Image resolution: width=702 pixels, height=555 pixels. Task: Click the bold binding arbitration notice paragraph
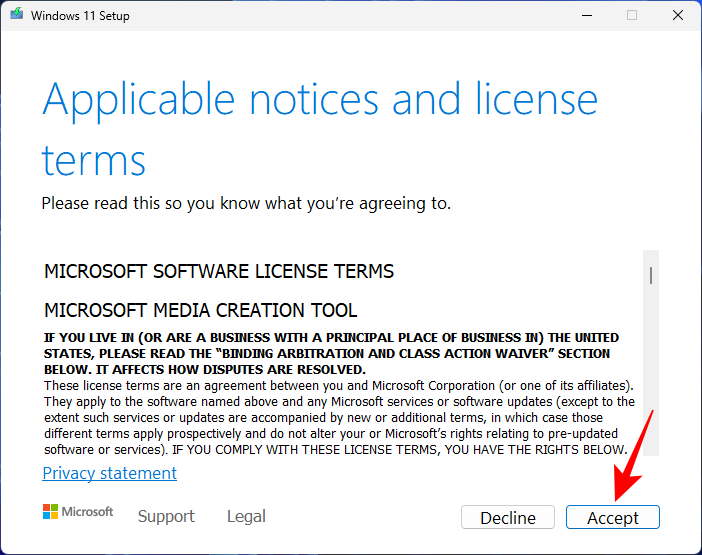[x=330, y=353]
